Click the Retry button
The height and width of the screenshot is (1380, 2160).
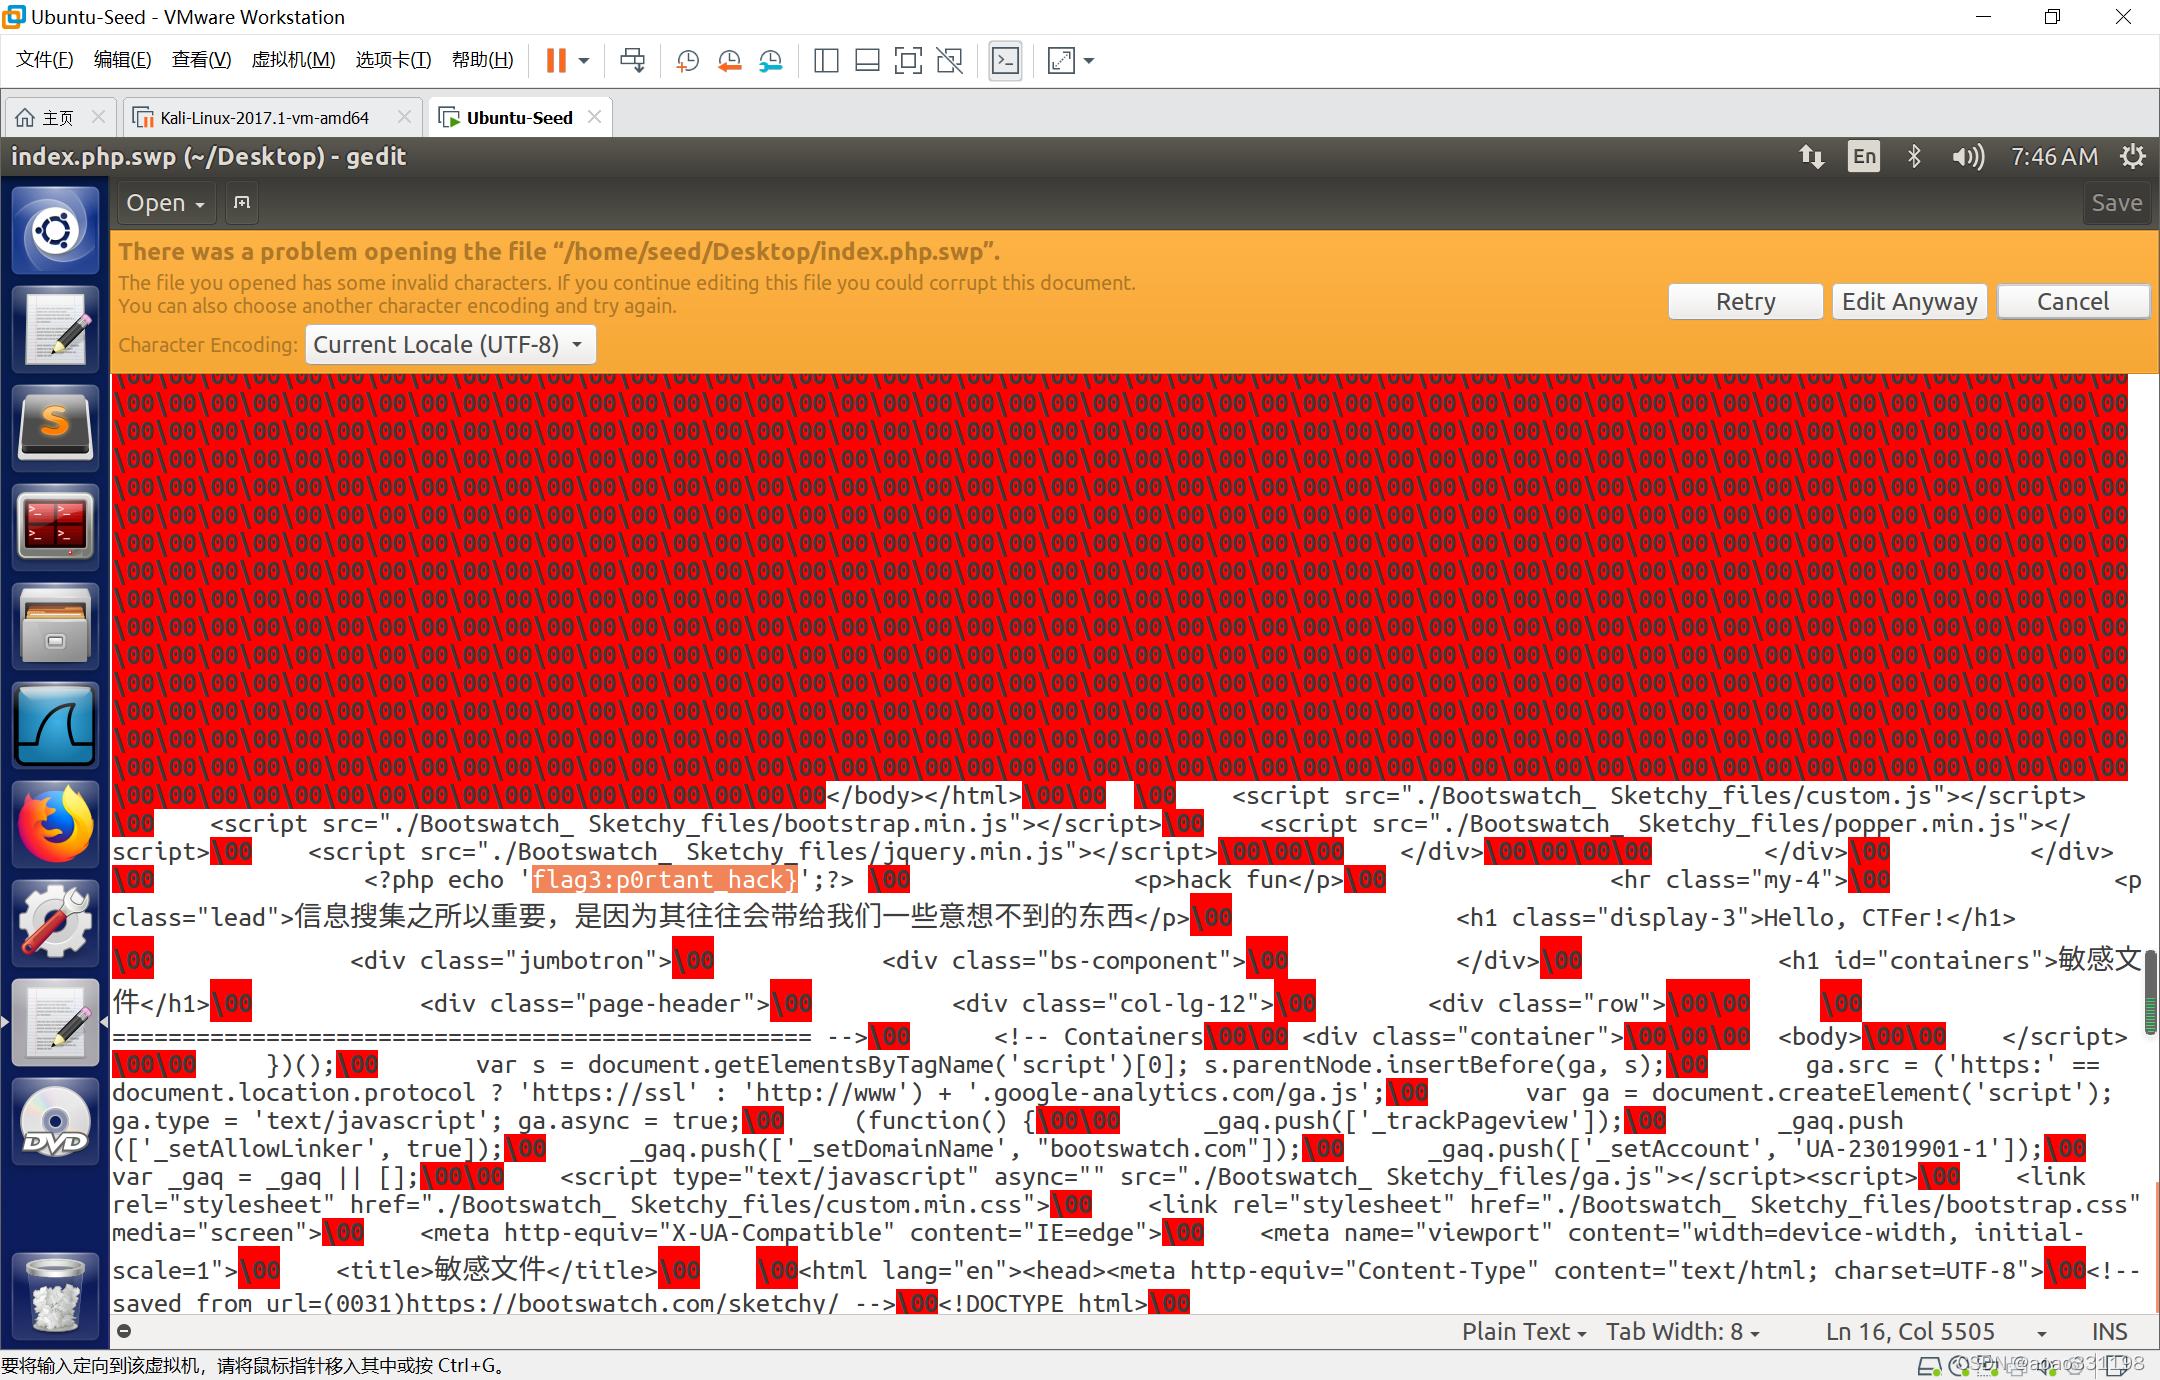[x=1746, y=302]
